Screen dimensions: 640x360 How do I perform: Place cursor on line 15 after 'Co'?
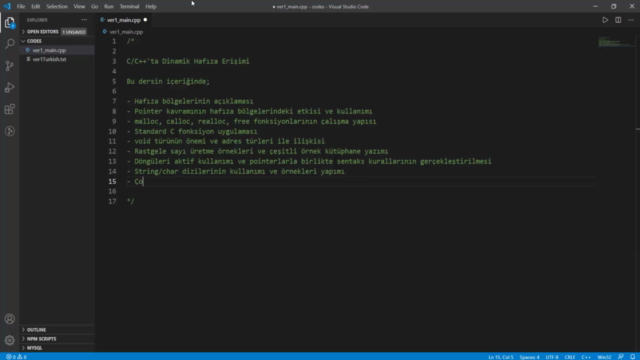tap(144, 182)
